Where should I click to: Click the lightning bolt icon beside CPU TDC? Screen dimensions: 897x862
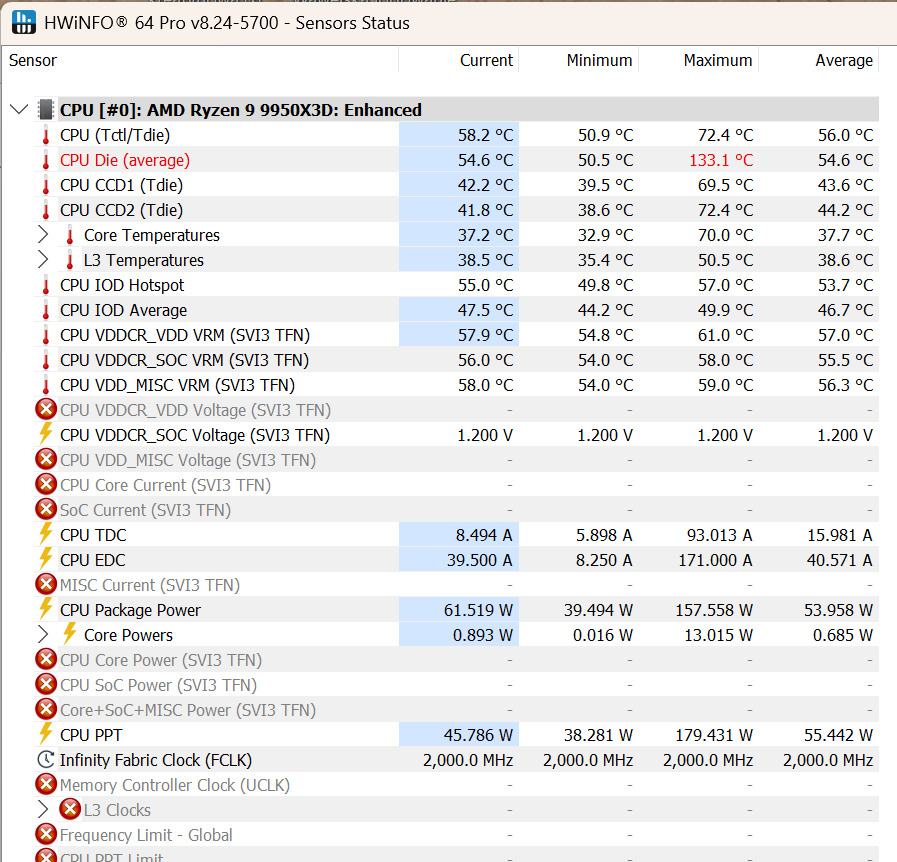click(45, 535)
